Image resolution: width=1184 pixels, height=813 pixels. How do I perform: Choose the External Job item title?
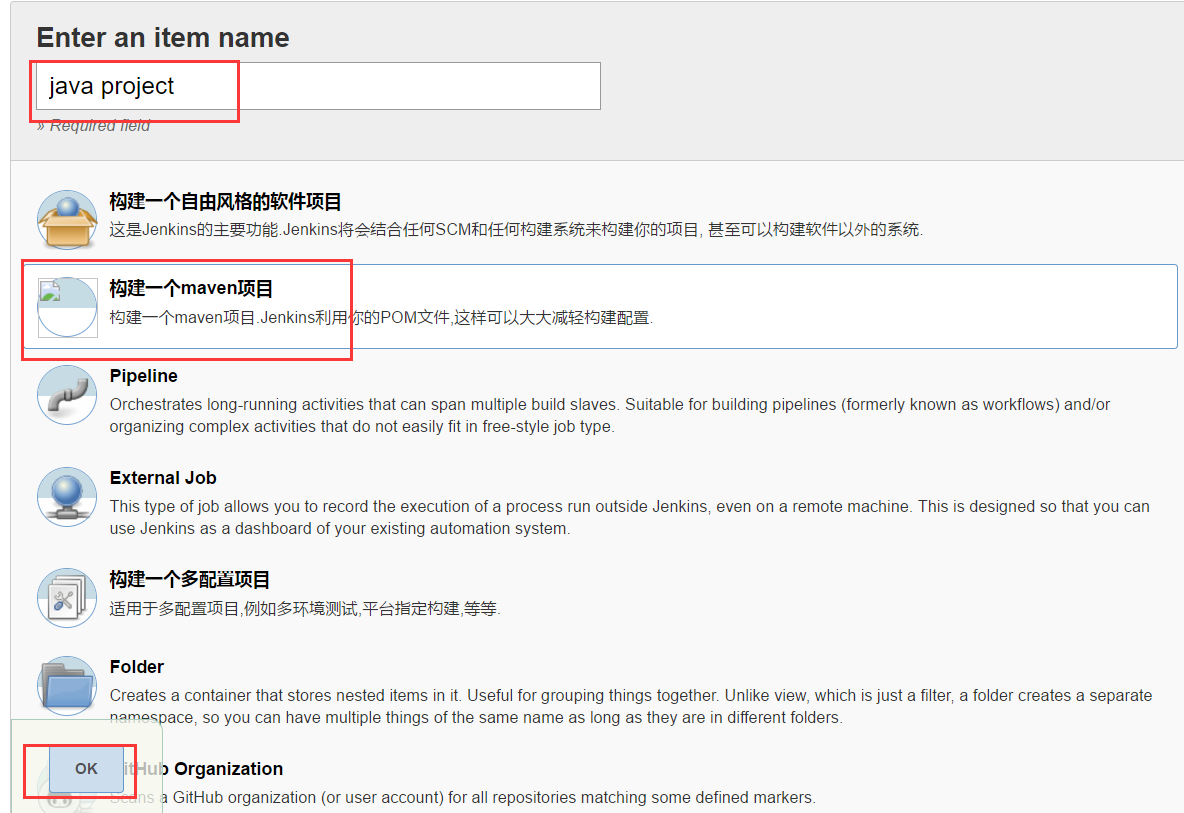[x=163, y=478]
